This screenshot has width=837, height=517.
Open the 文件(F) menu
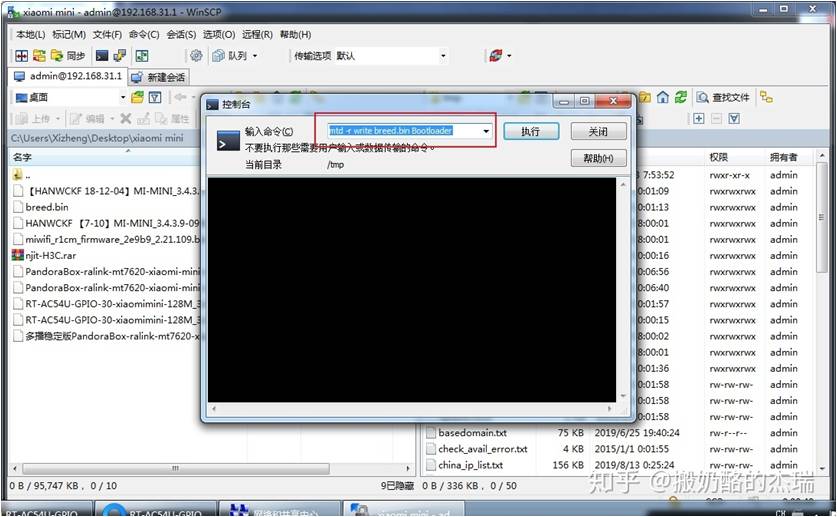tap(107, 35)
